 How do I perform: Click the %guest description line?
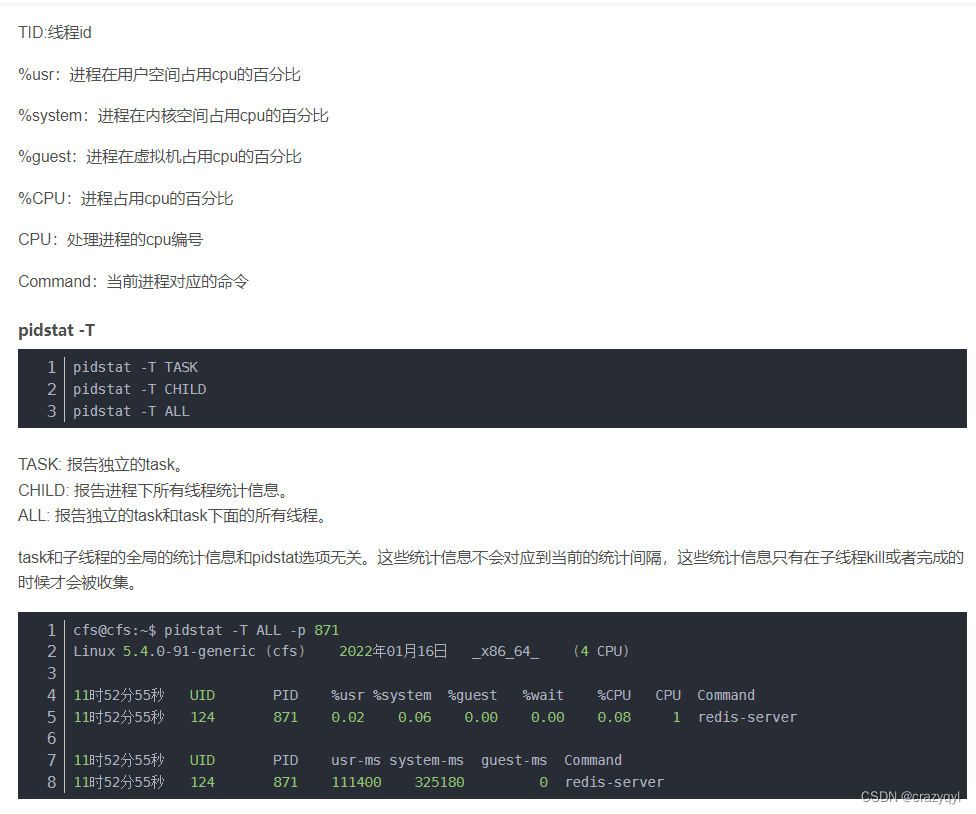pos(160,156)
